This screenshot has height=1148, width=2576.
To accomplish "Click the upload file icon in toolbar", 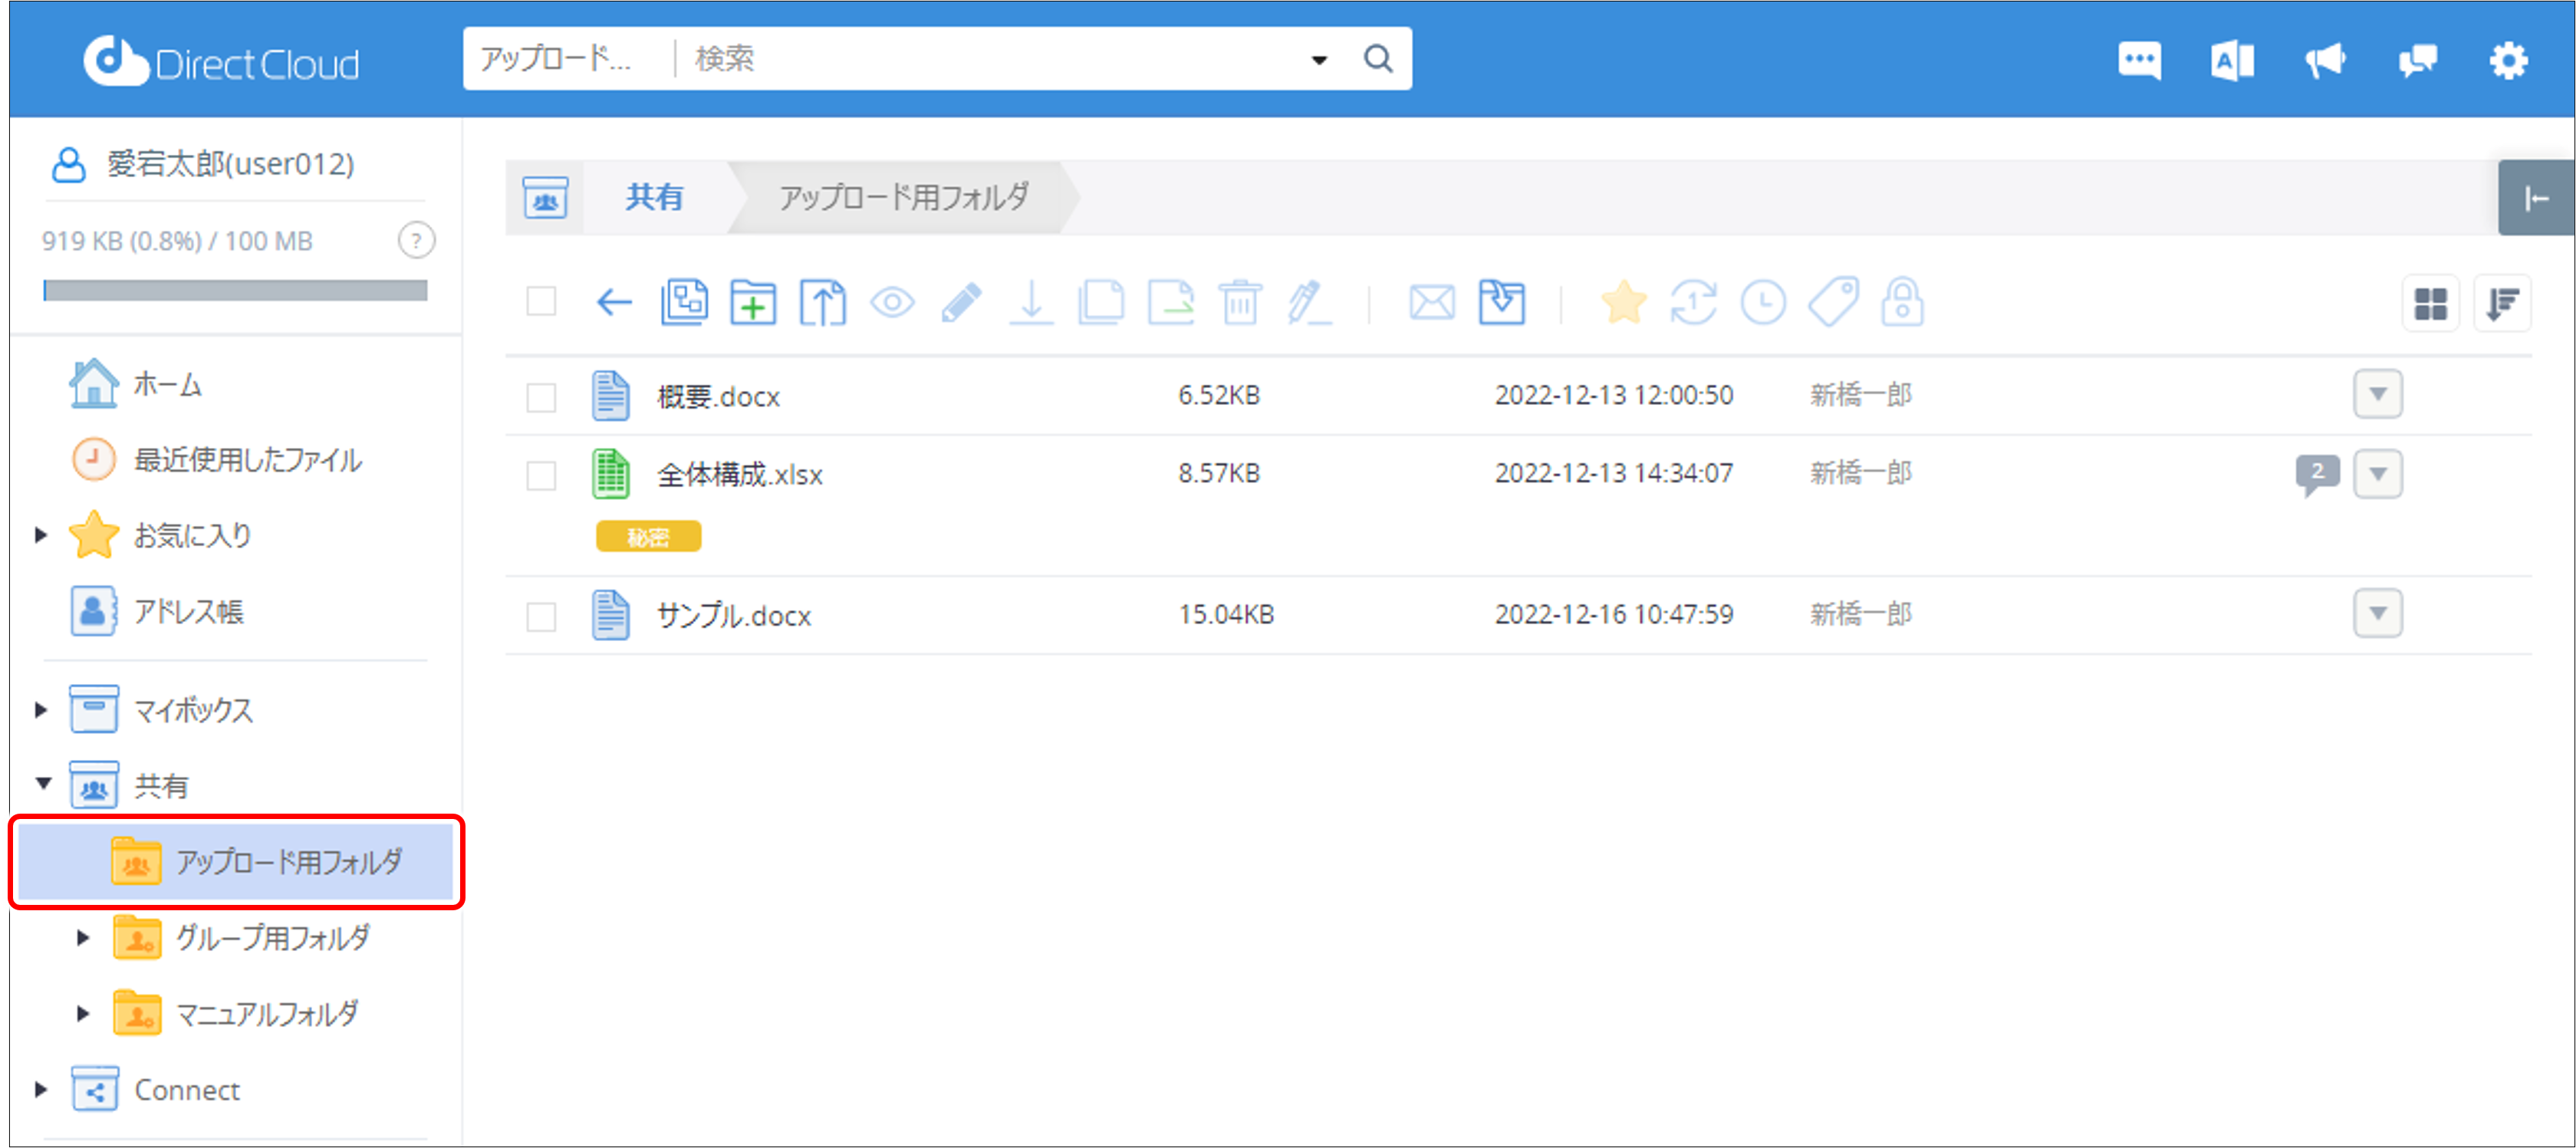I will coord(822,302).
